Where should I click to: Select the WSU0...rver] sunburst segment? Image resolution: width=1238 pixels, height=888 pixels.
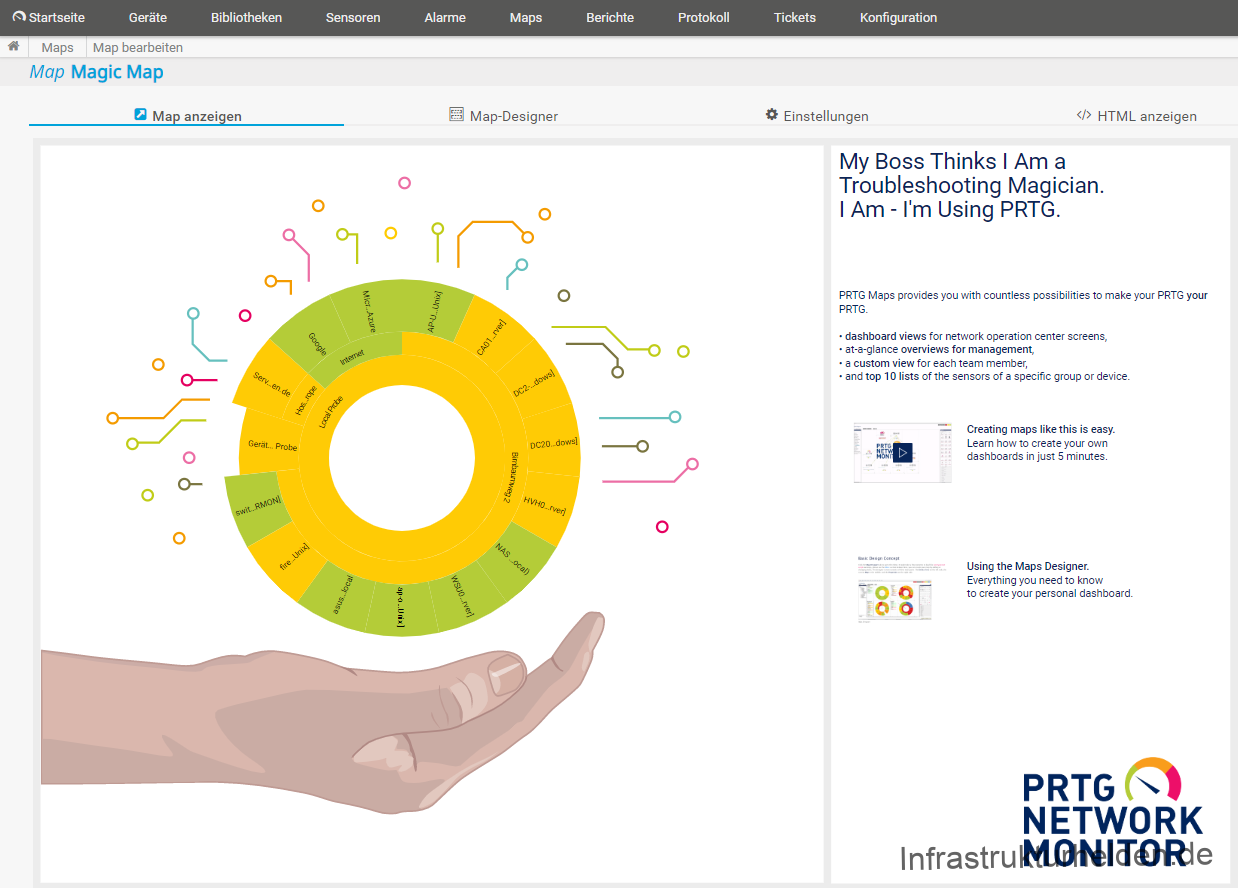461,596
